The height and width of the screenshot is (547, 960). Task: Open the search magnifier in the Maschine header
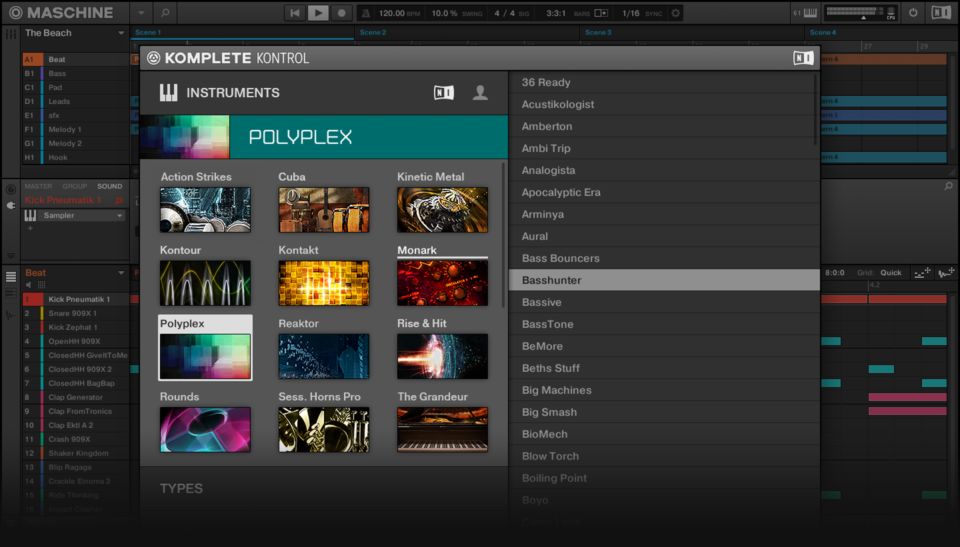(x=165, y=13)
